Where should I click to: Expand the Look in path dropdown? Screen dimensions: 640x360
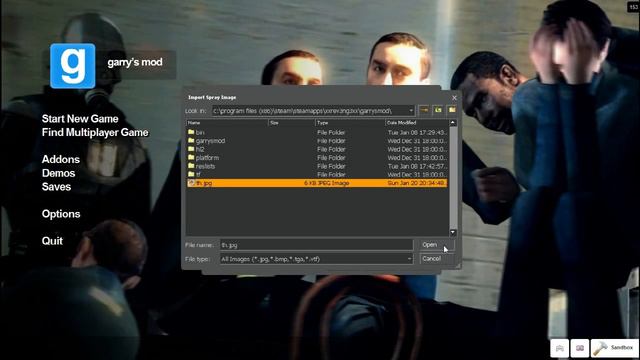click(411, 111)
